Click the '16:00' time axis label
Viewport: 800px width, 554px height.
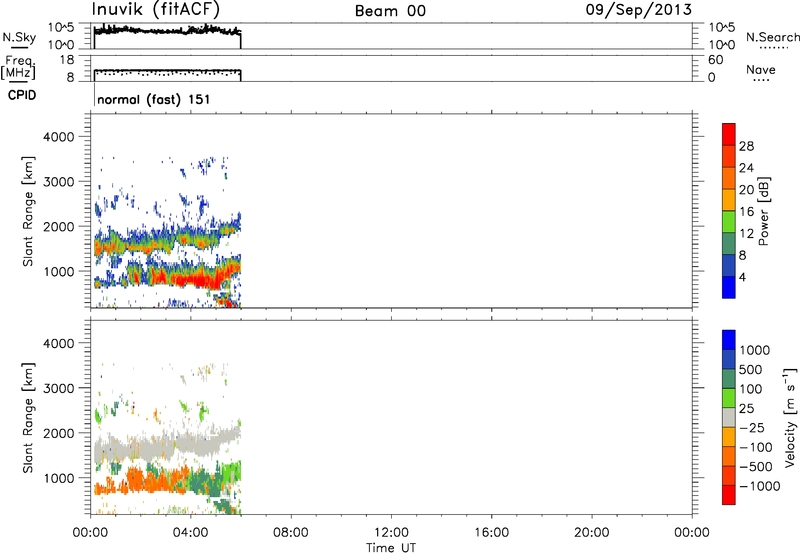(x=491, y=533)
